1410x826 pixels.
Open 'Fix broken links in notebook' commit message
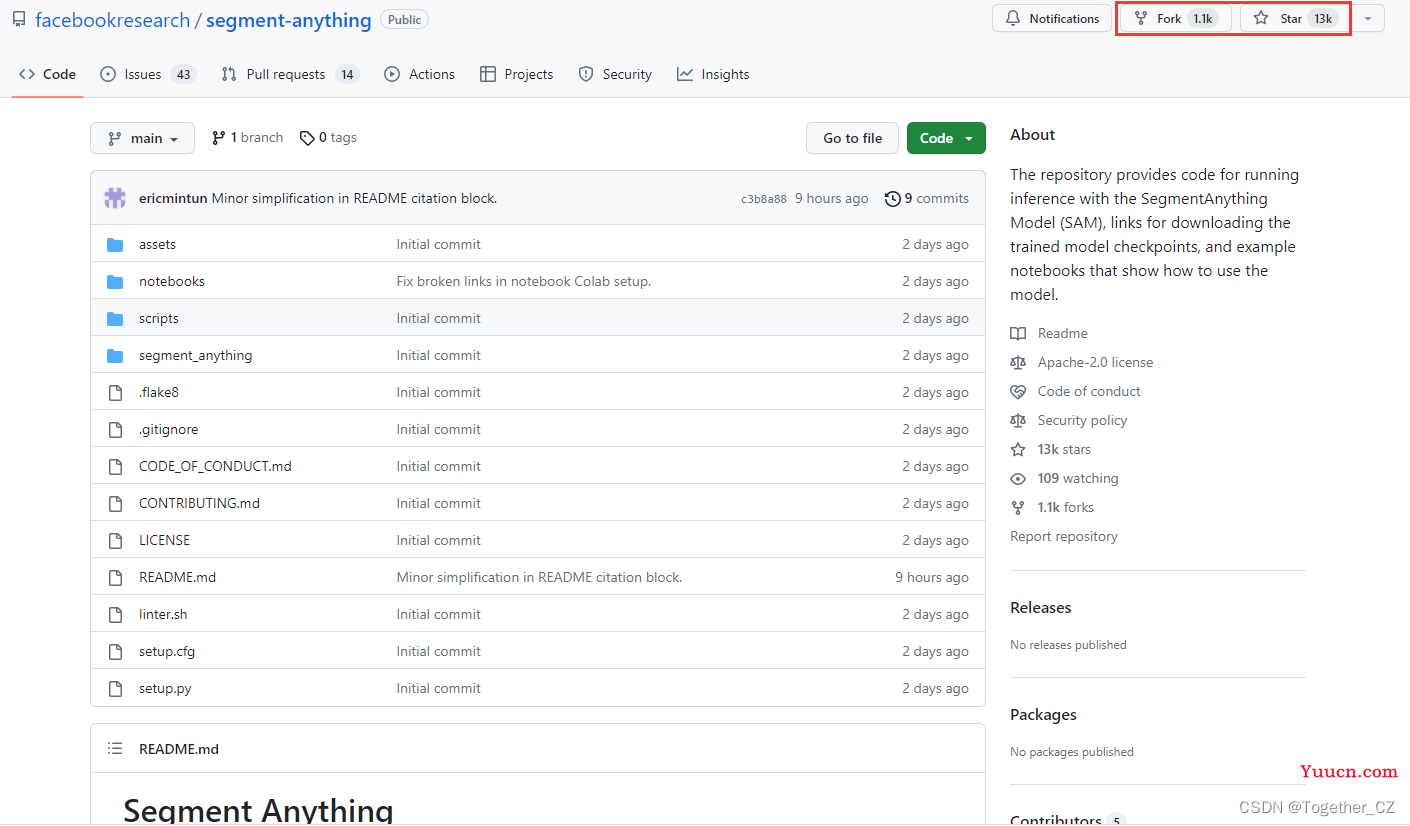524,282
